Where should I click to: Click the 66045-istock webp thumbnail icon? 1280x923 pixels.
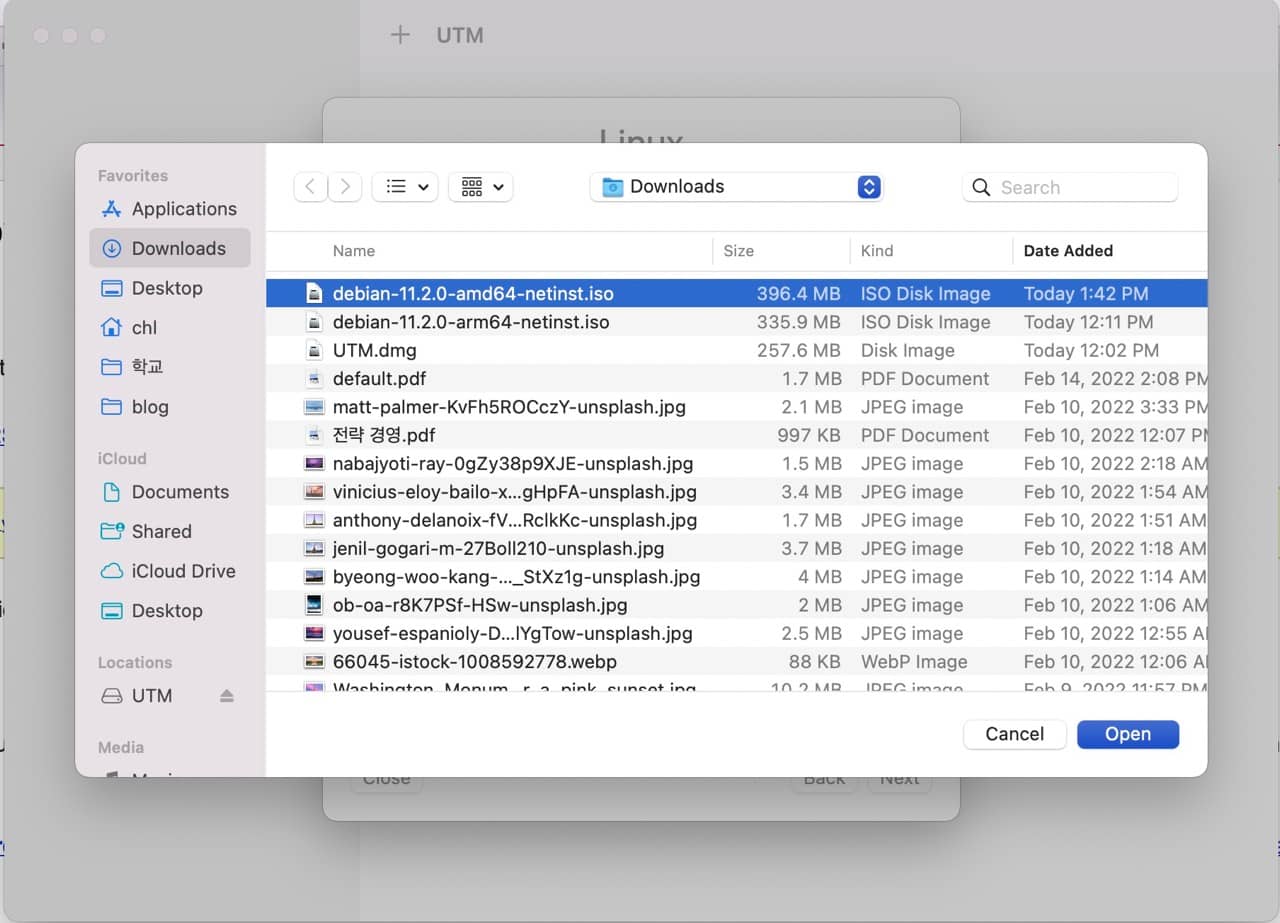pos(314,662)
